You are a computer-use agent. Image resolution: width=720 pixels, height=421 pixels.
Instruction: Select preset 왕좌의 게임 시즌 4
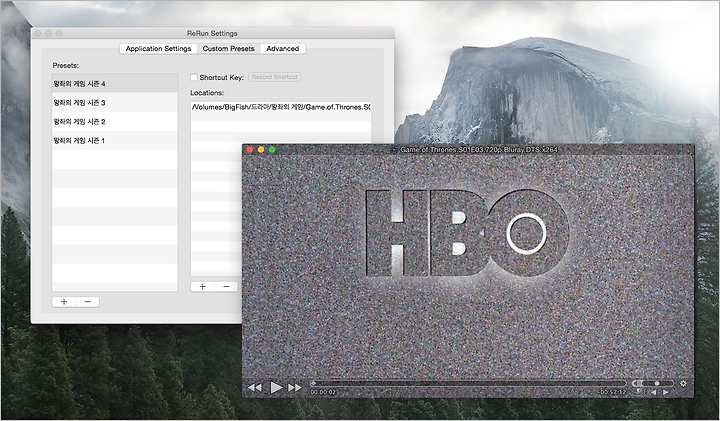click(x=114, y=84)
